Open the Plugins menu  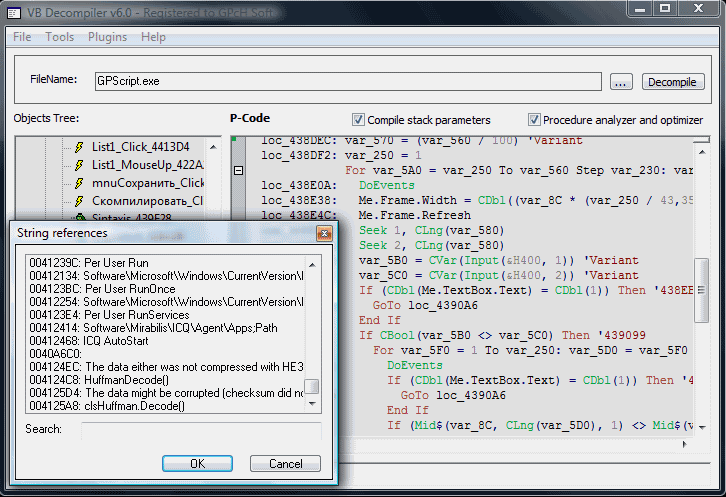point(107,37)
